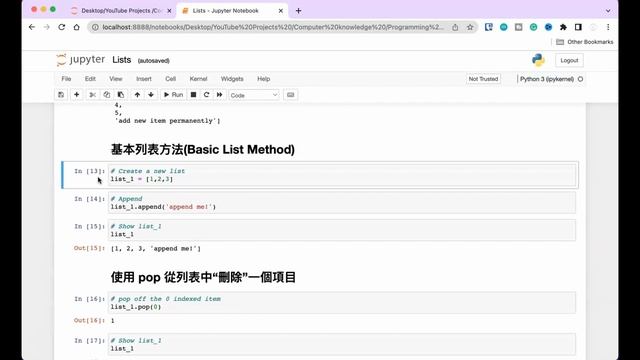The height and width of the screenshot is (360, 640).
Task: Restart the kernel icon
Action: point(207,95)
